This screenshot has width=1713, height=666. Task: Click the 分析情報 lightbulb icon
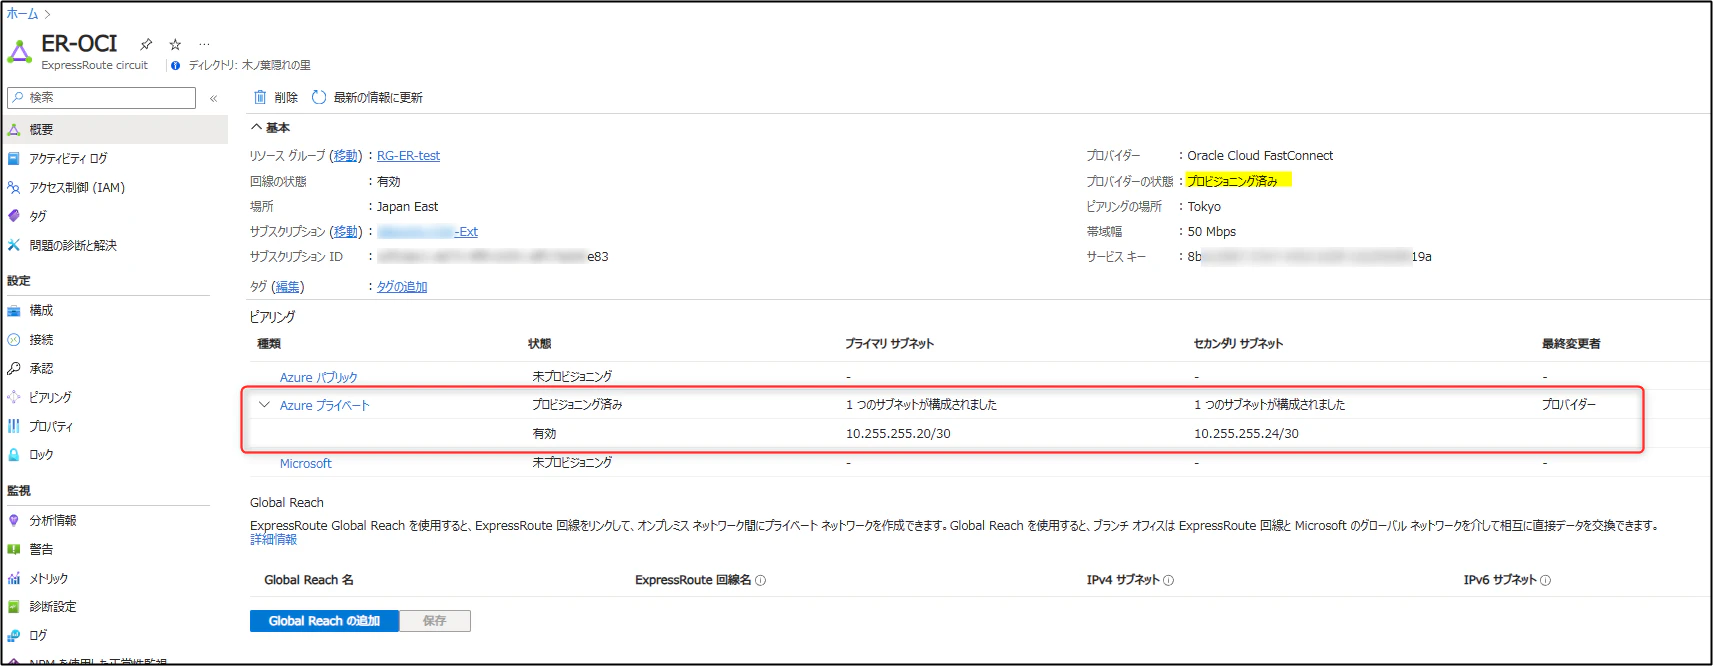coord(14,520)
